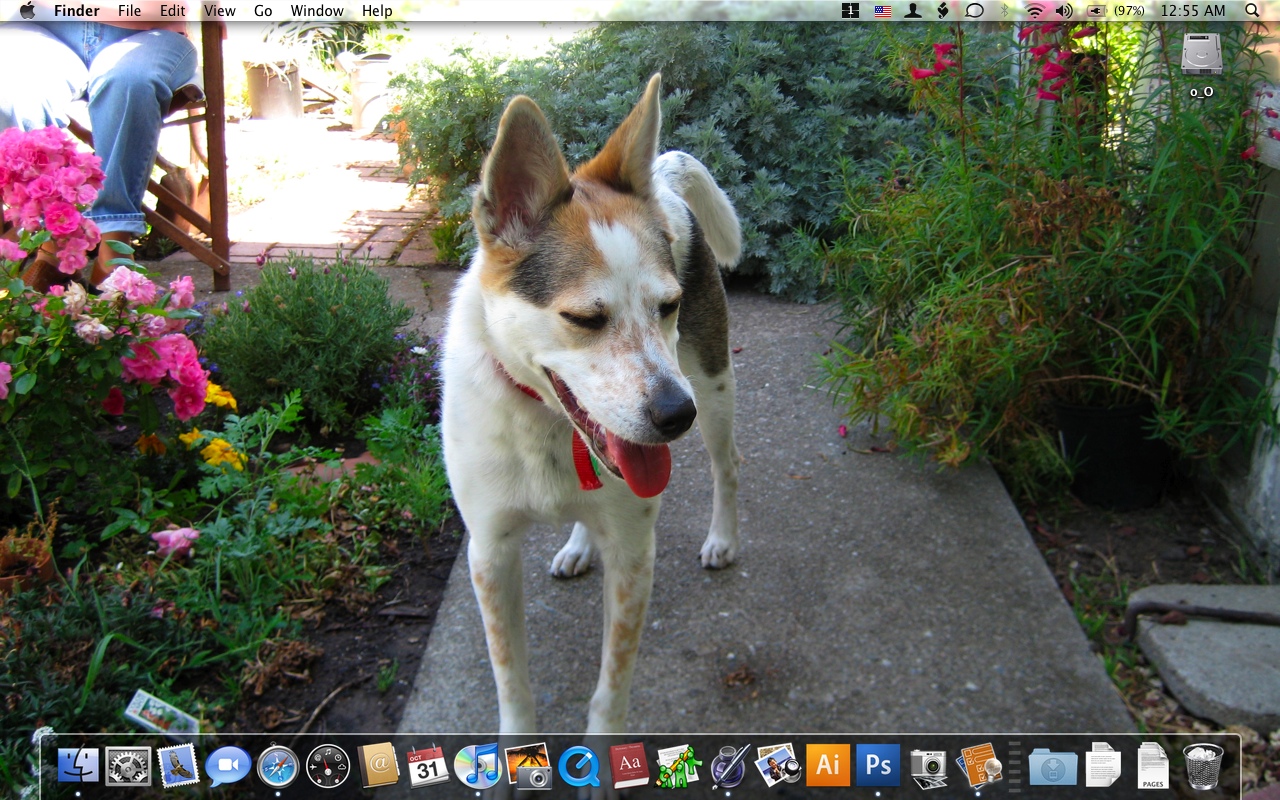Open iPhoto from the Dock
The width and height of the screenshot is (1280, 800).
(x=528, y=766)
